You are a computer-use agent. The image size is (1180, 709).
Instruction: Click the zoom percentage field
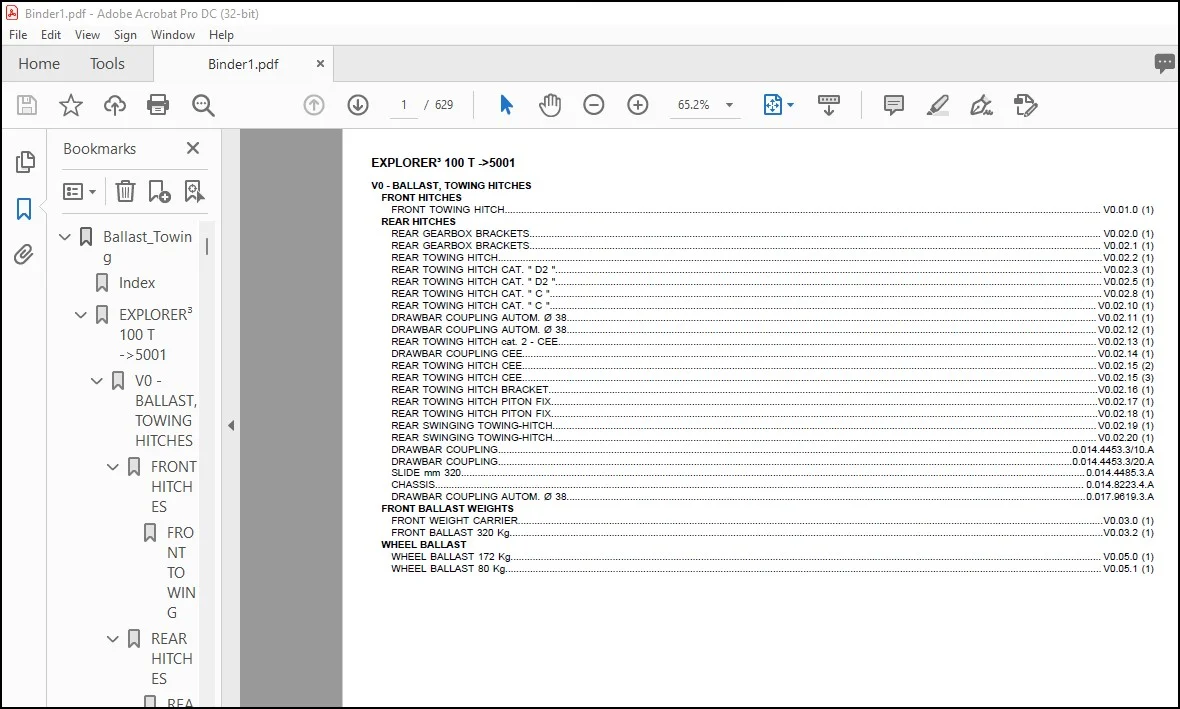click(694, 105)
